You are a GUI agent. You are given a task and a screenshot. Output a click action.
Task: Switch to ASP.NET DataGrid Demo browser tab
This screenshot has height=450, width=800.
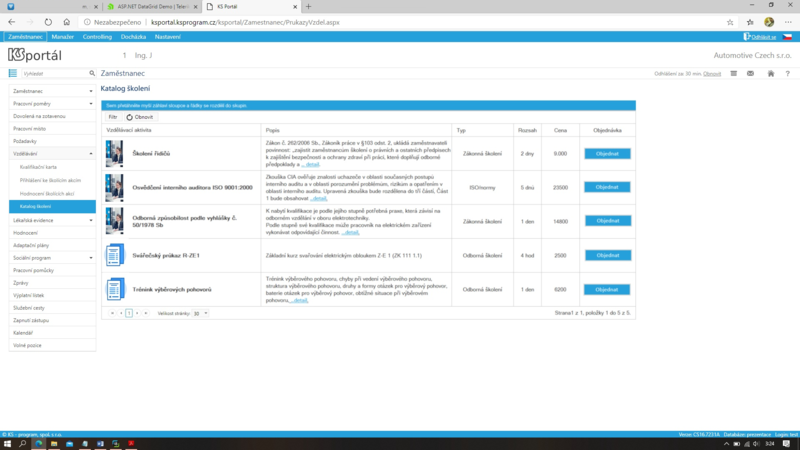[152, 7]
